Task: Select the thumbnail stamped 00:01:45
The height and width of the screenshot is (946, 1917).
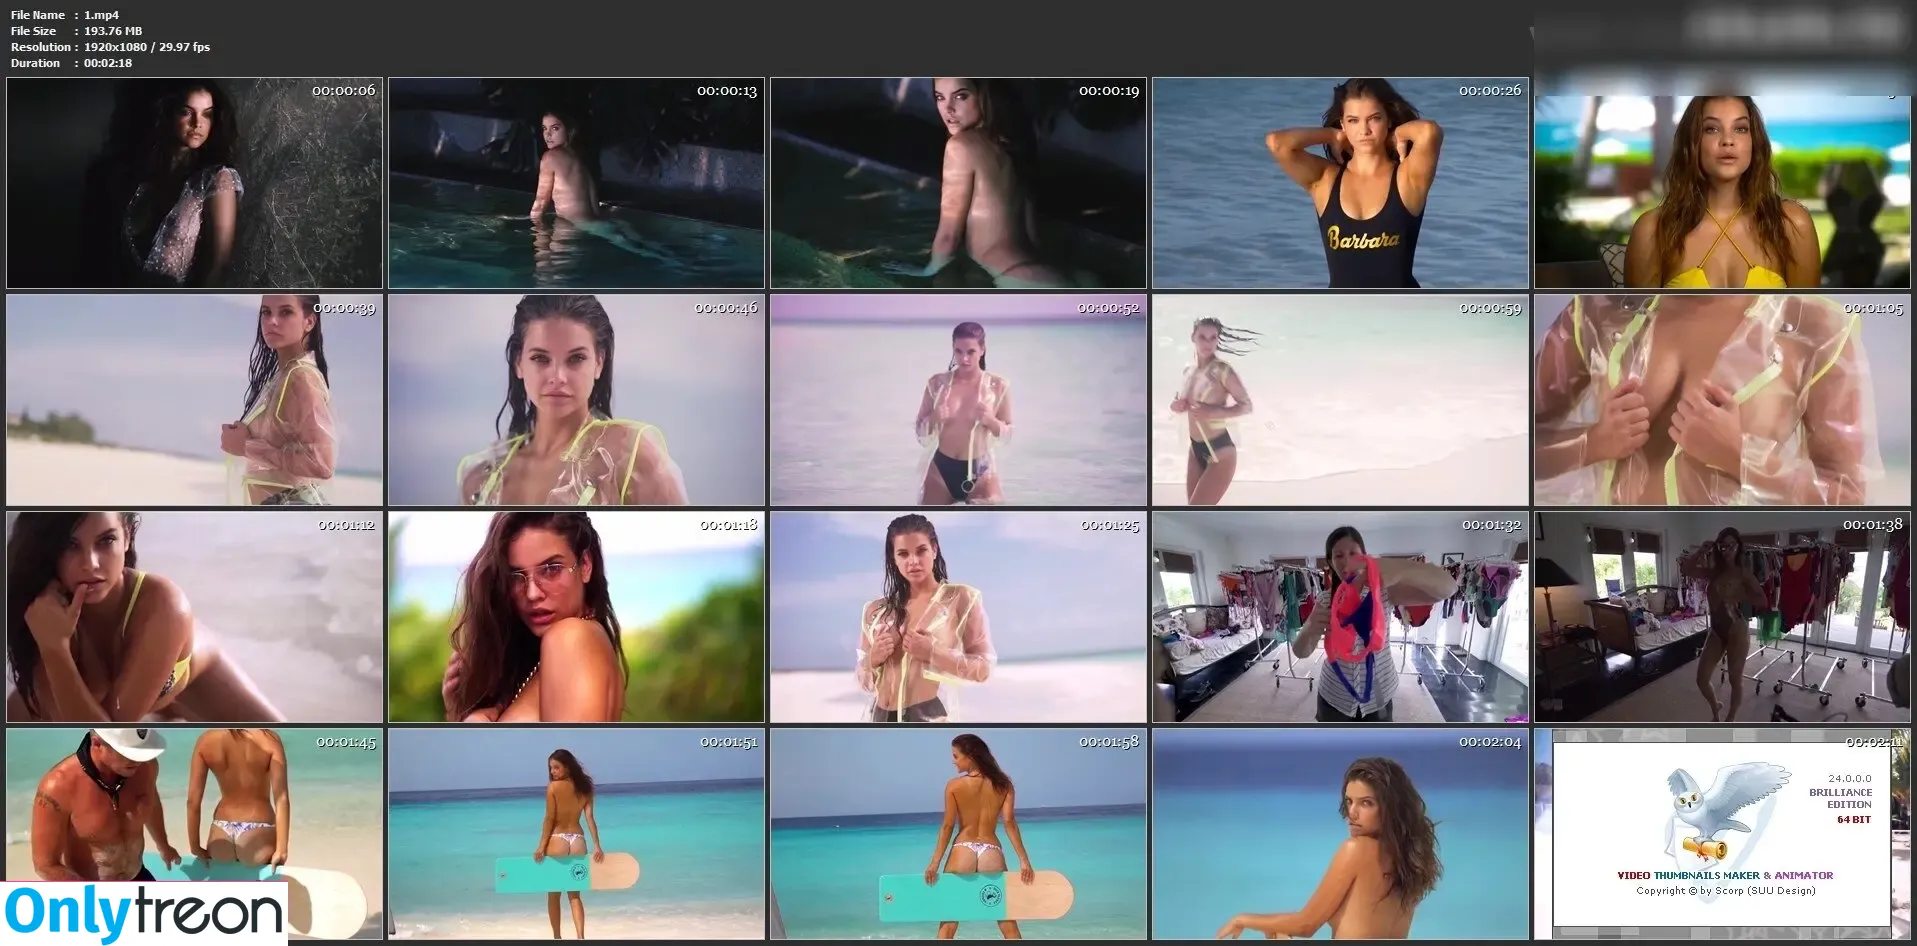Action: point(194,834)
